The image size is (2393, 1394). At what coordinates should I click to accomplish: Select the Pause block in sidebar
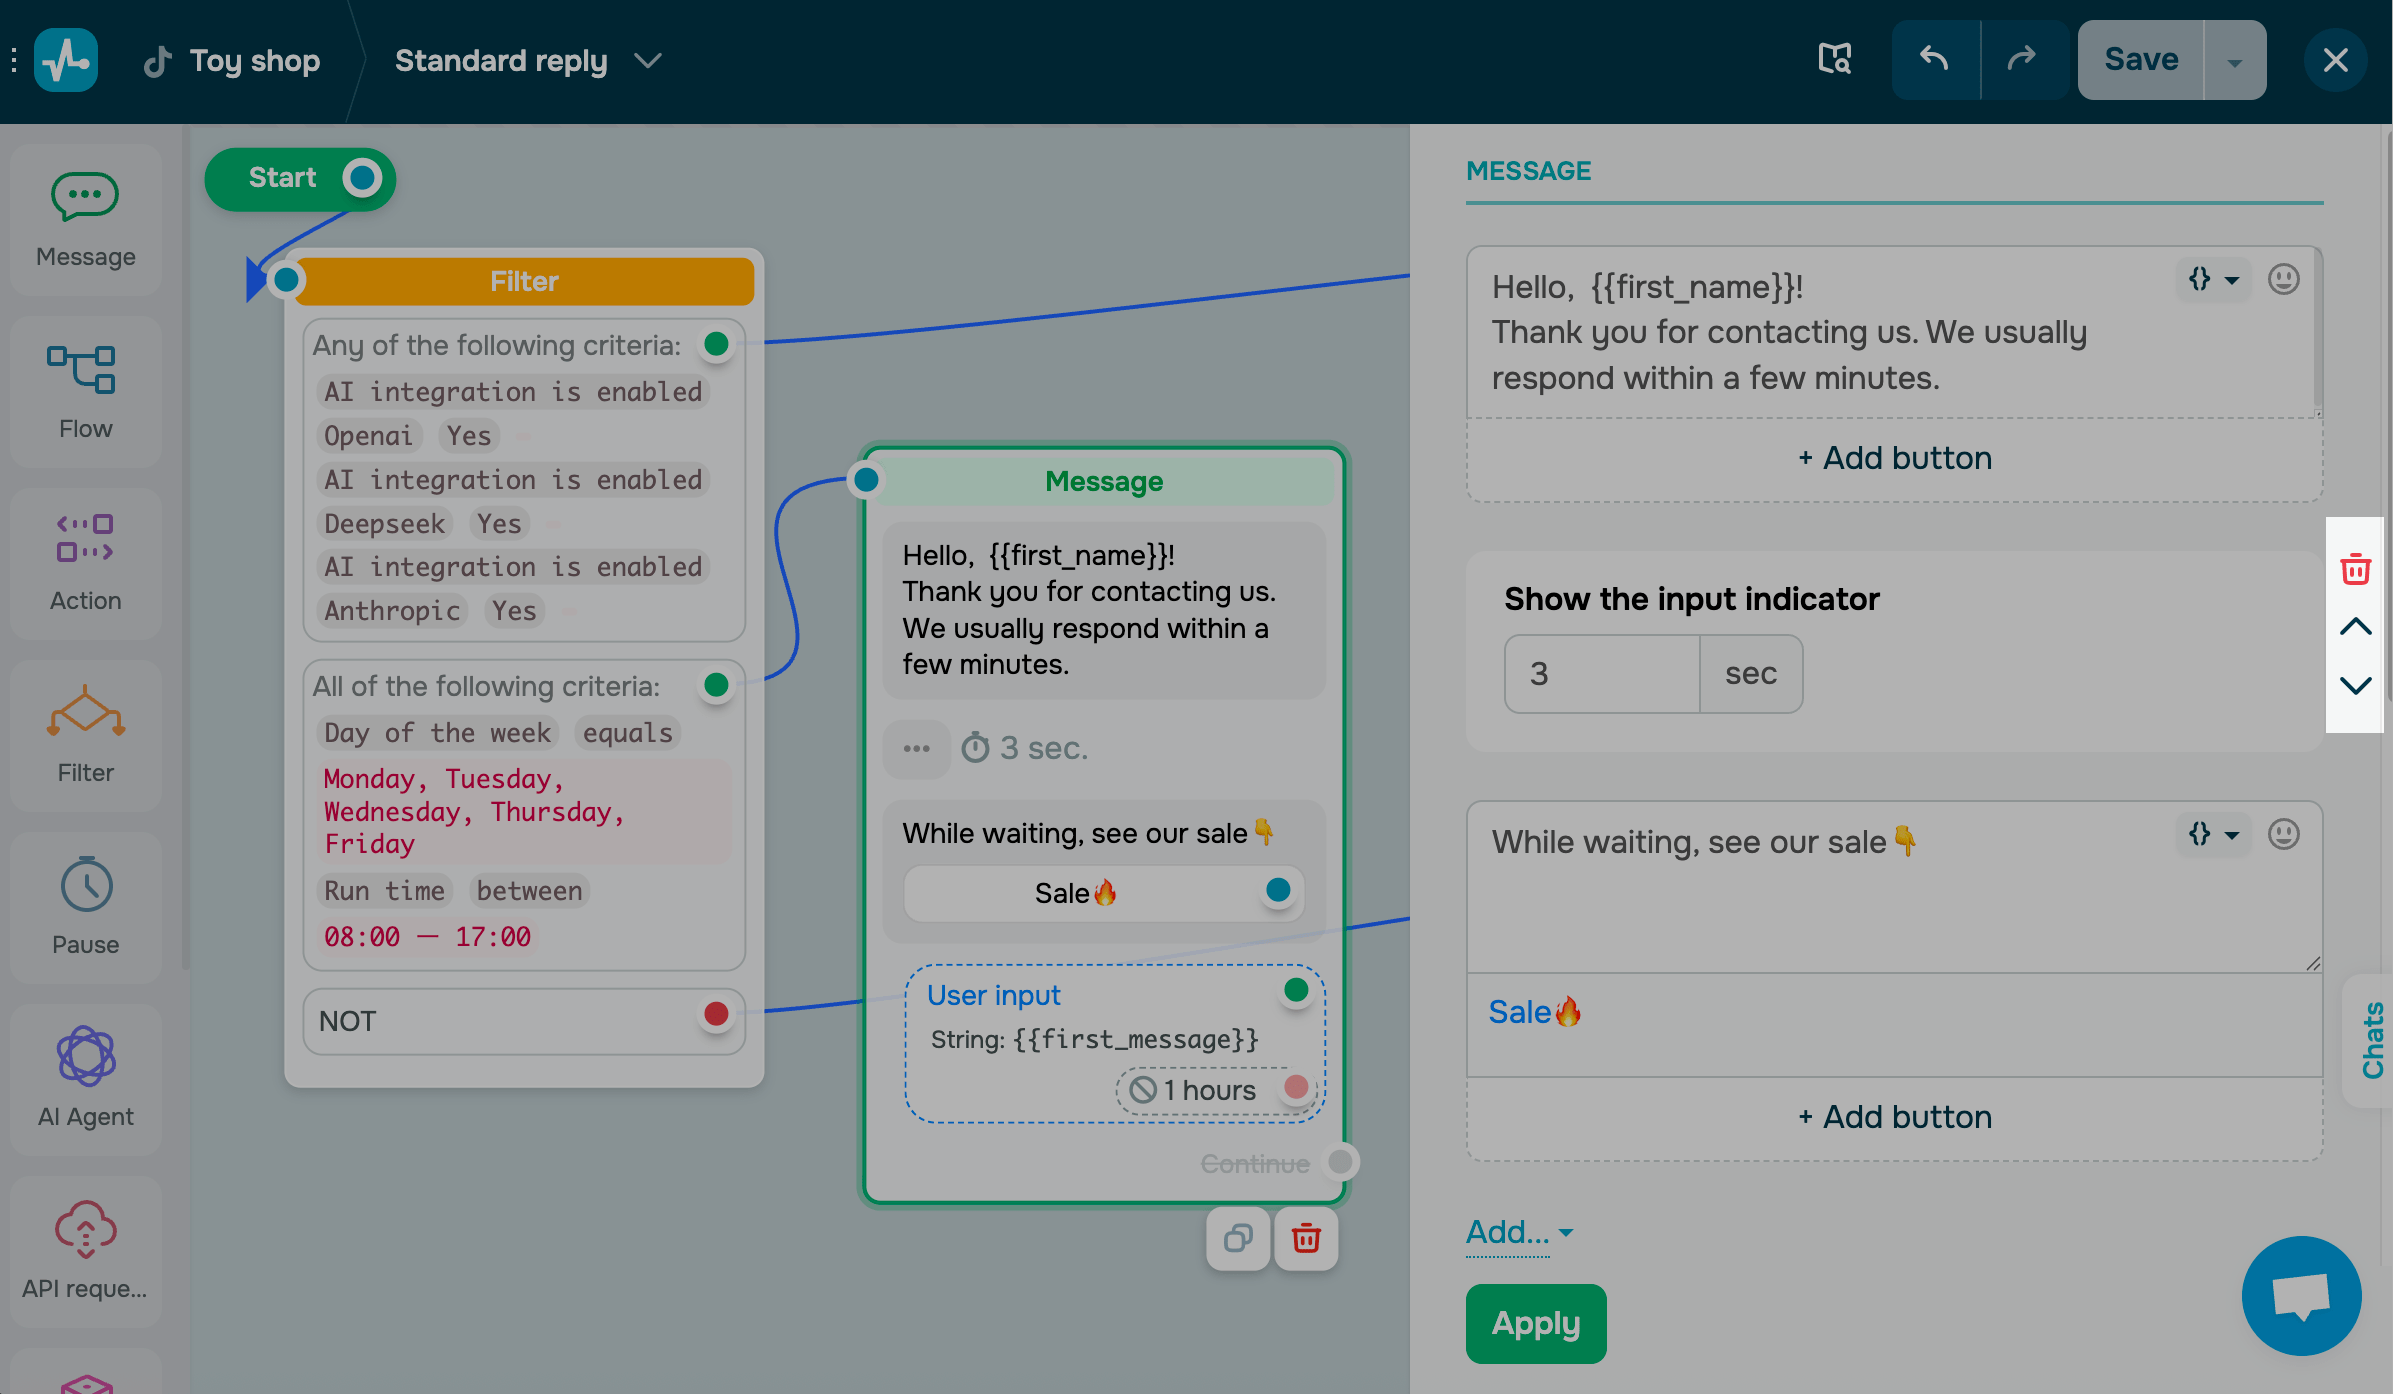[85, 907]
